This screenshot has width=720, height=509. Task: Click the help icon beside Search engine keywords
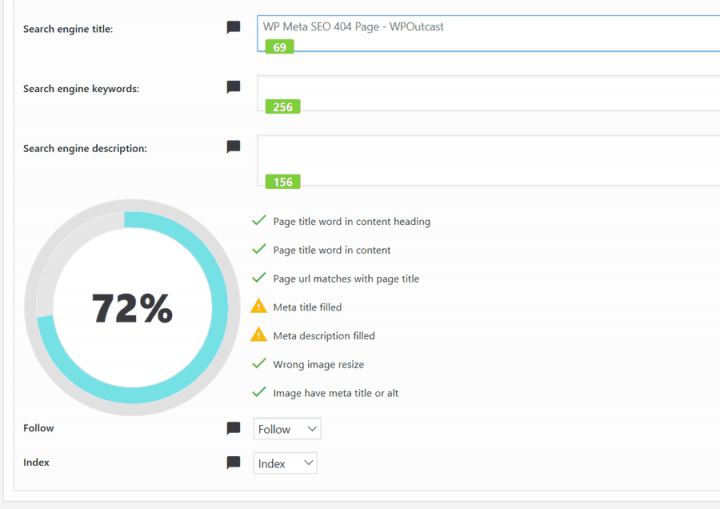click(233, 88)
